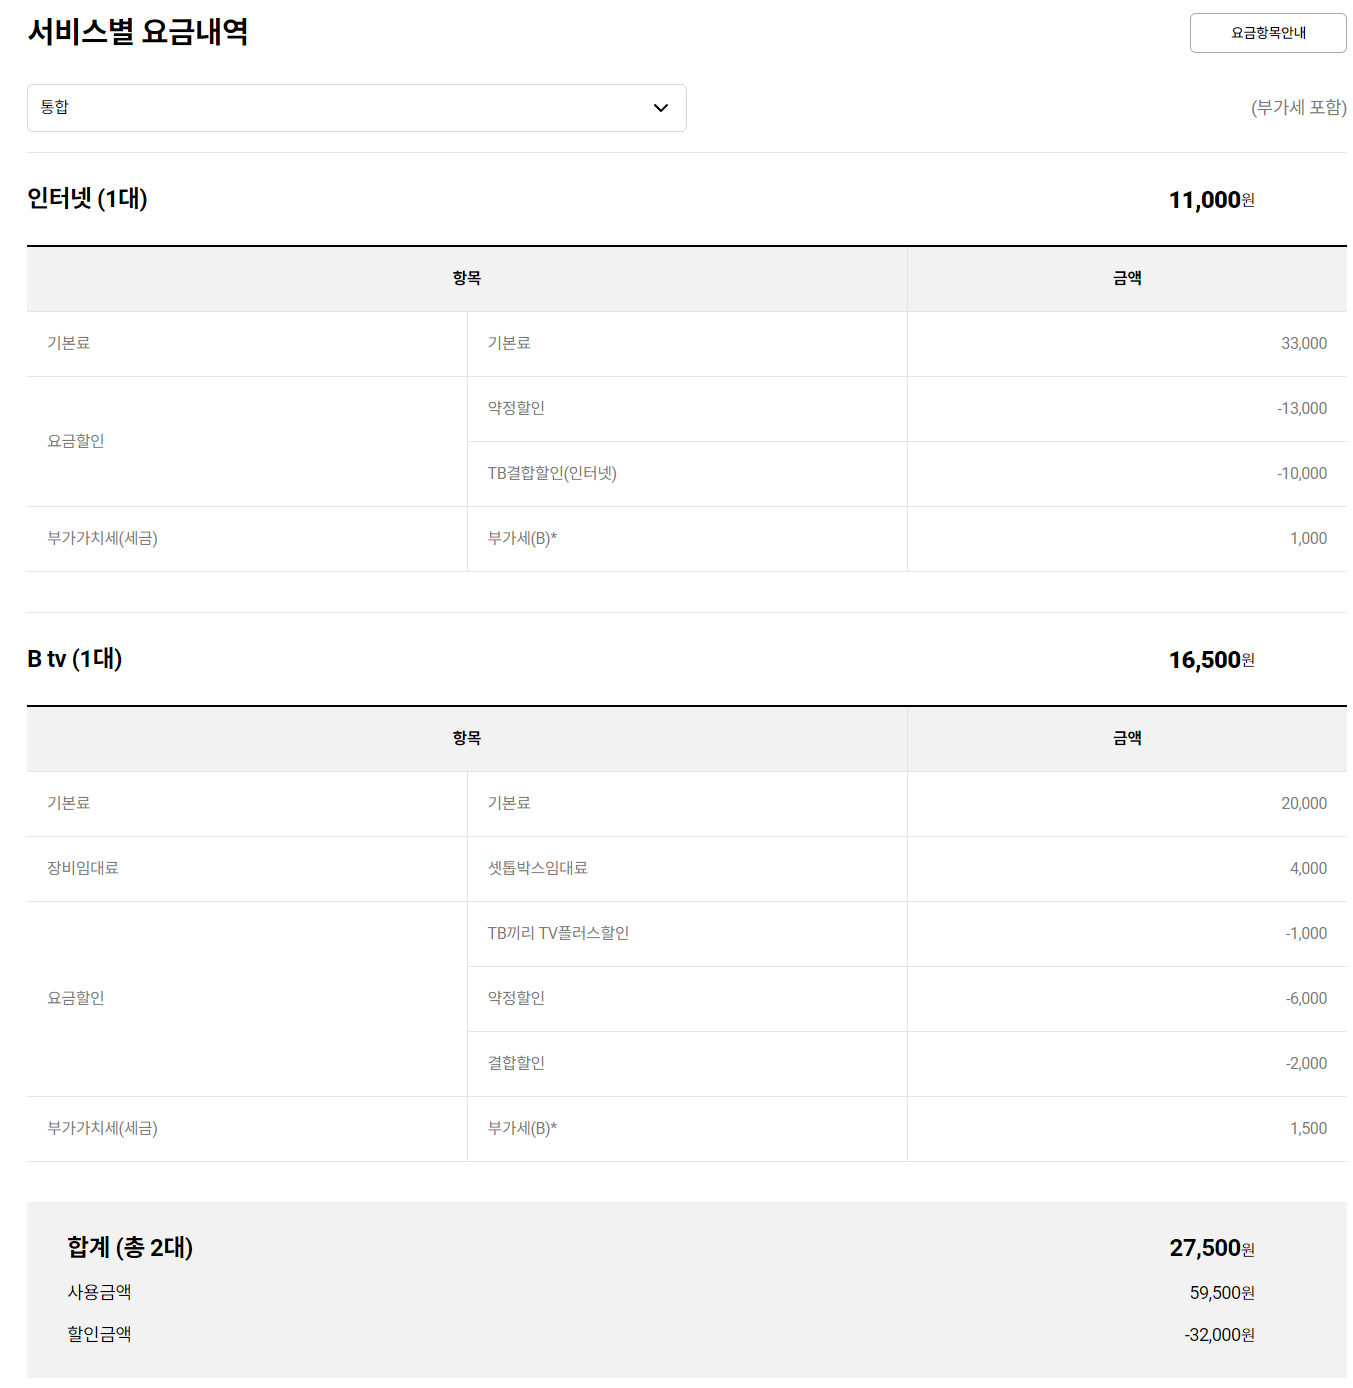Select the 셋톱박스임대료 rental item

tap(537, 869)
